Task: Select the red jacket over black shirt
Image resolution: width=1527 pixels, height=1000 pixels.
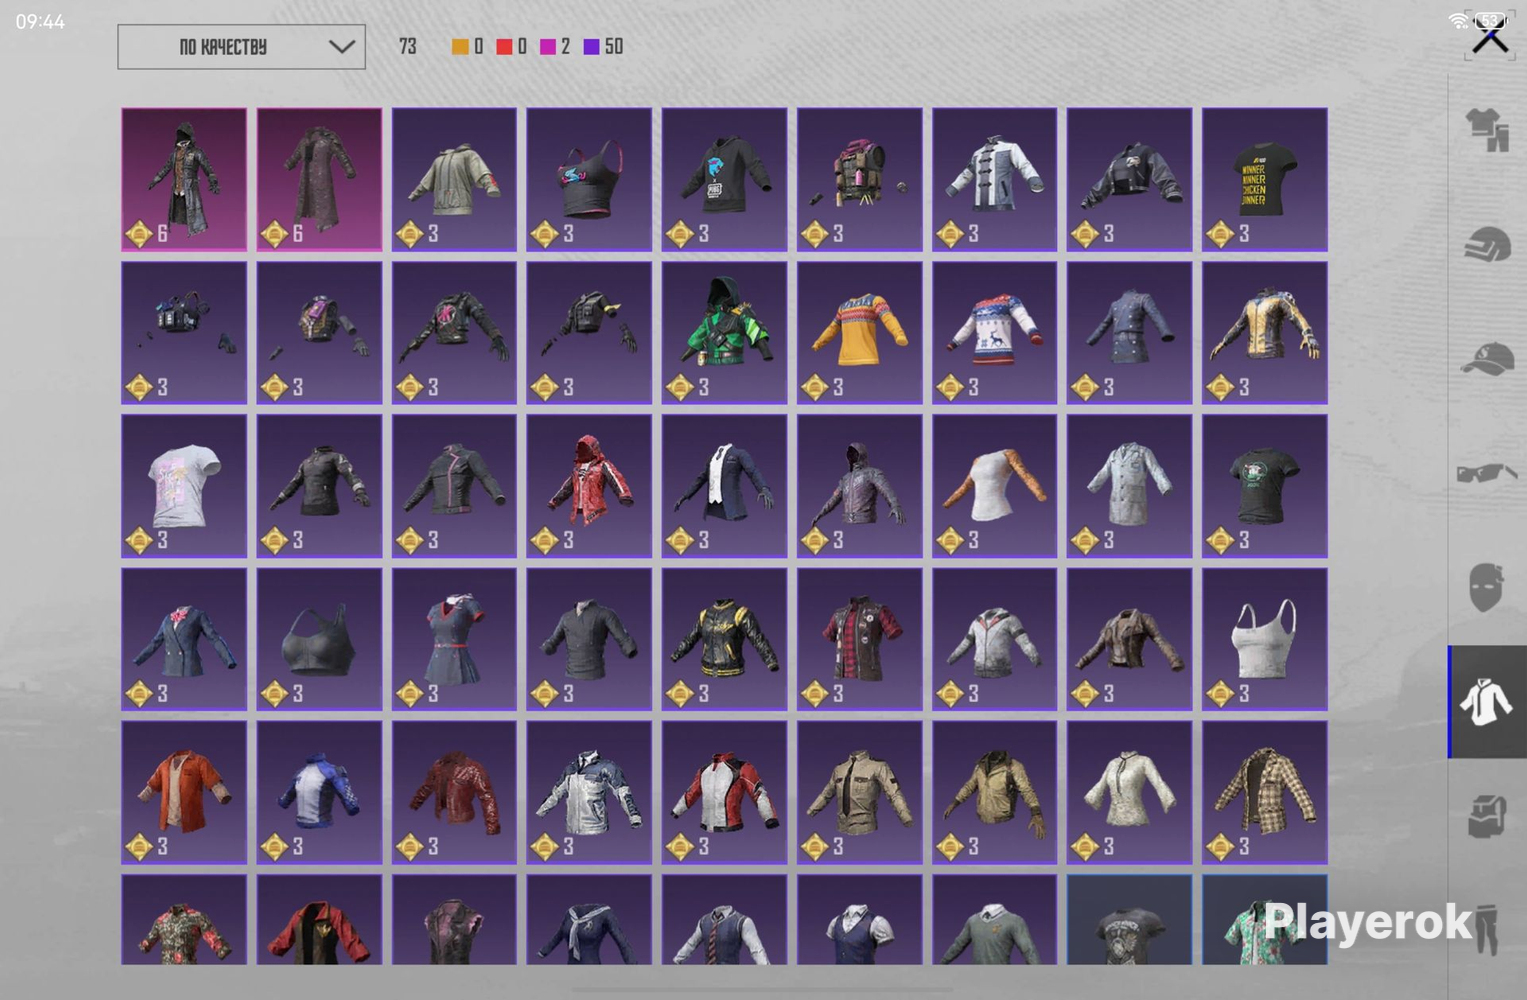Action: (319, 920)
